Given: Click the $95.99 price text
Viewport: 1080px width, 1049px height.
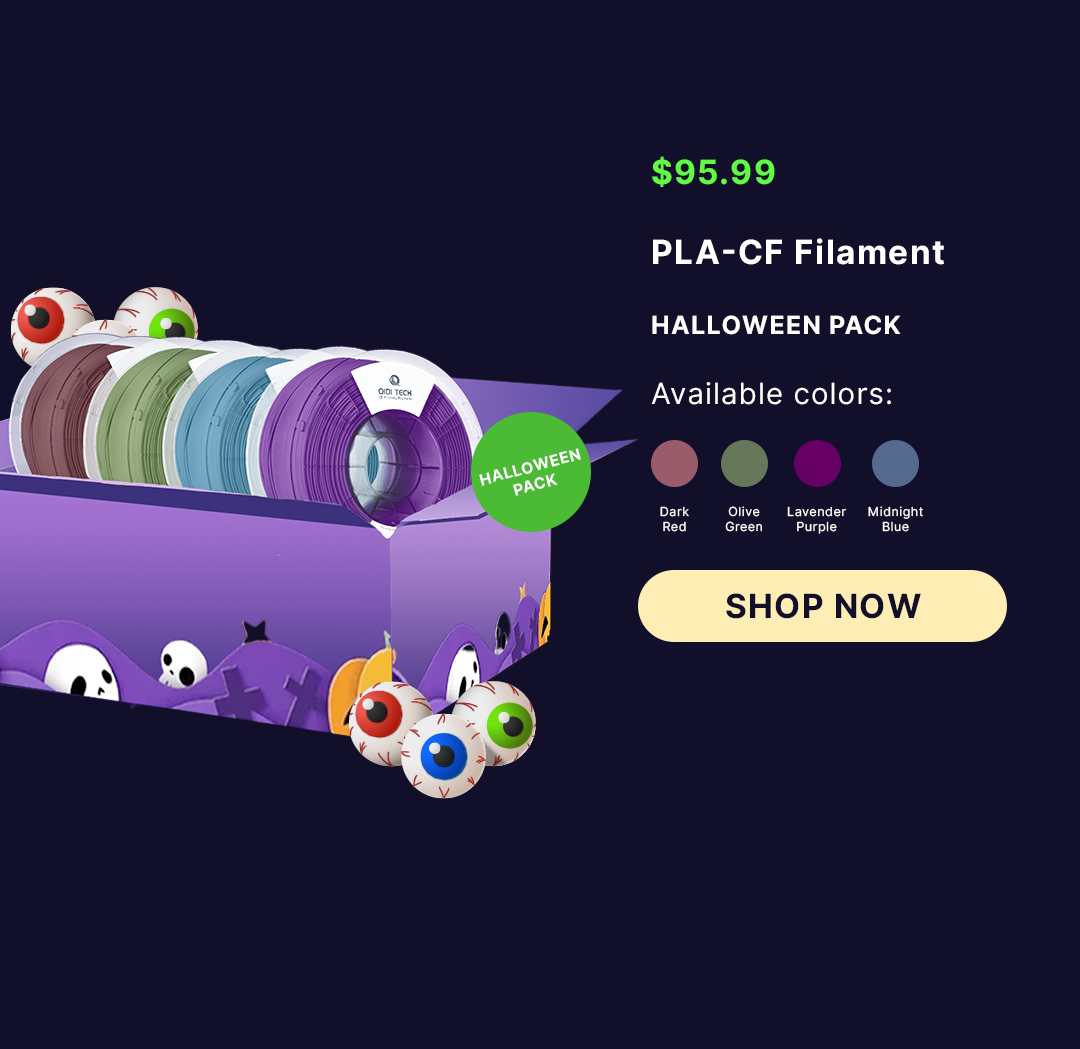Looking at the screenshot, I should [713, 172].
